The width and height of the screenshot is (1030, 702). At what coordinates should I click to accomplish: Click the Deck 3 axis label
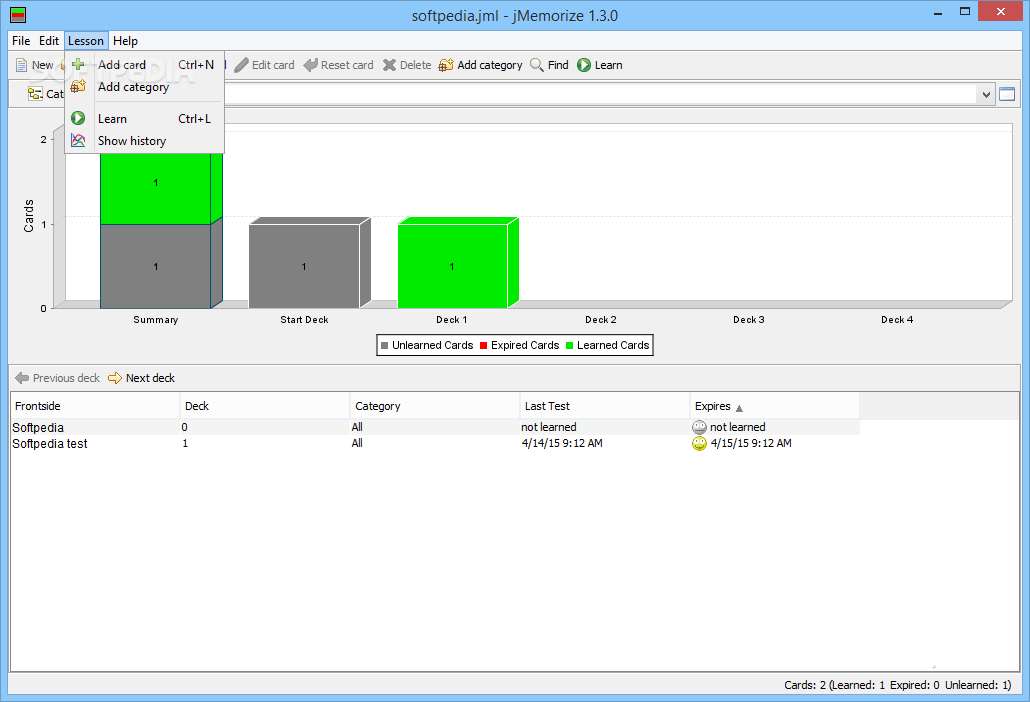pos(749,320)
